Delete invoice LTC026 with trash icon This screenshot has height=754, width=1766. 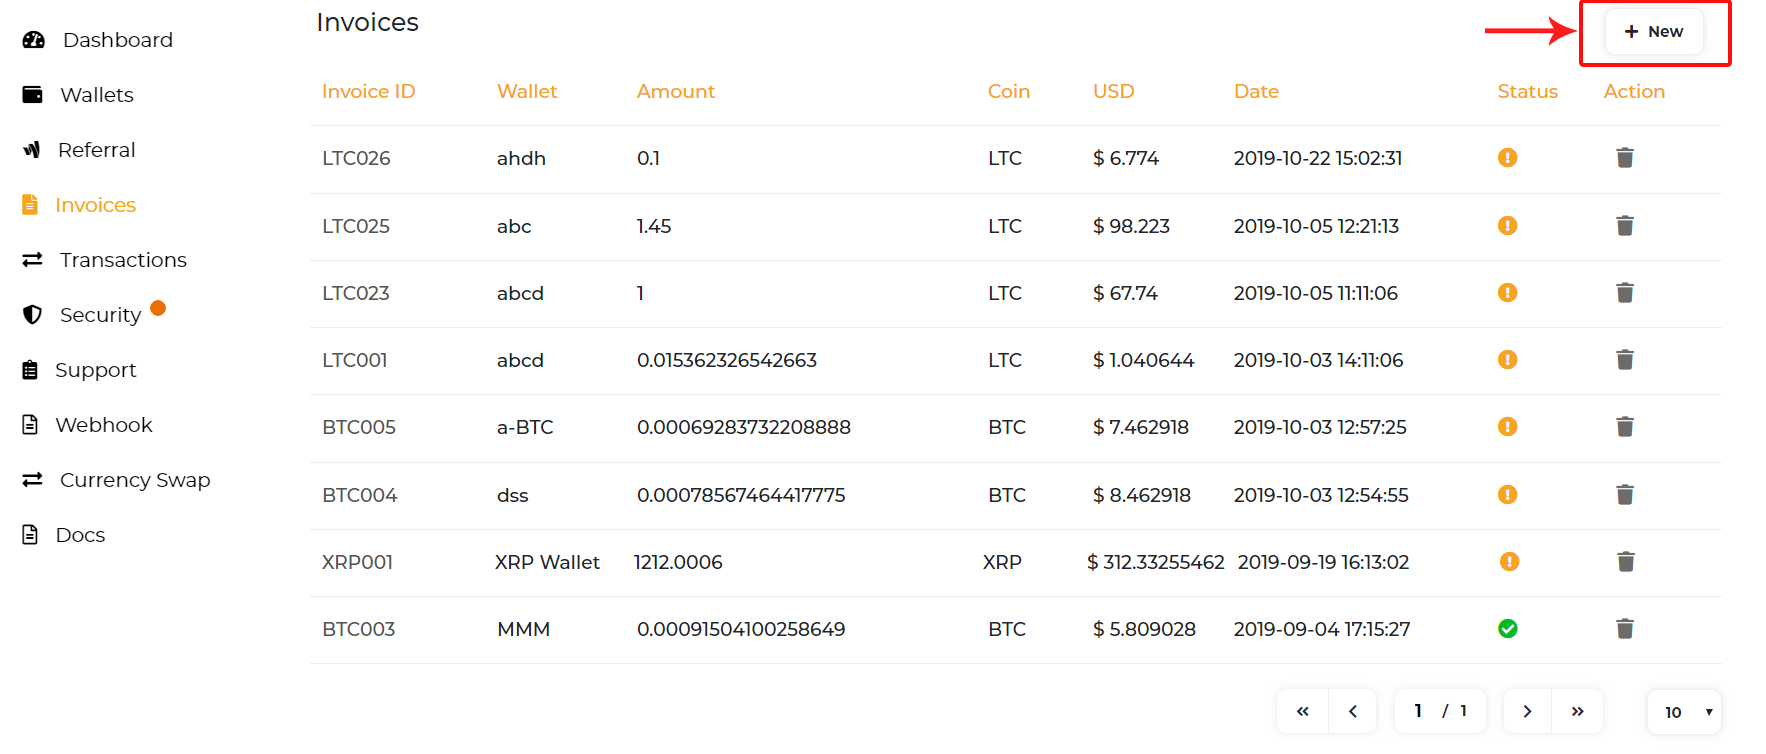(1625, 158)
